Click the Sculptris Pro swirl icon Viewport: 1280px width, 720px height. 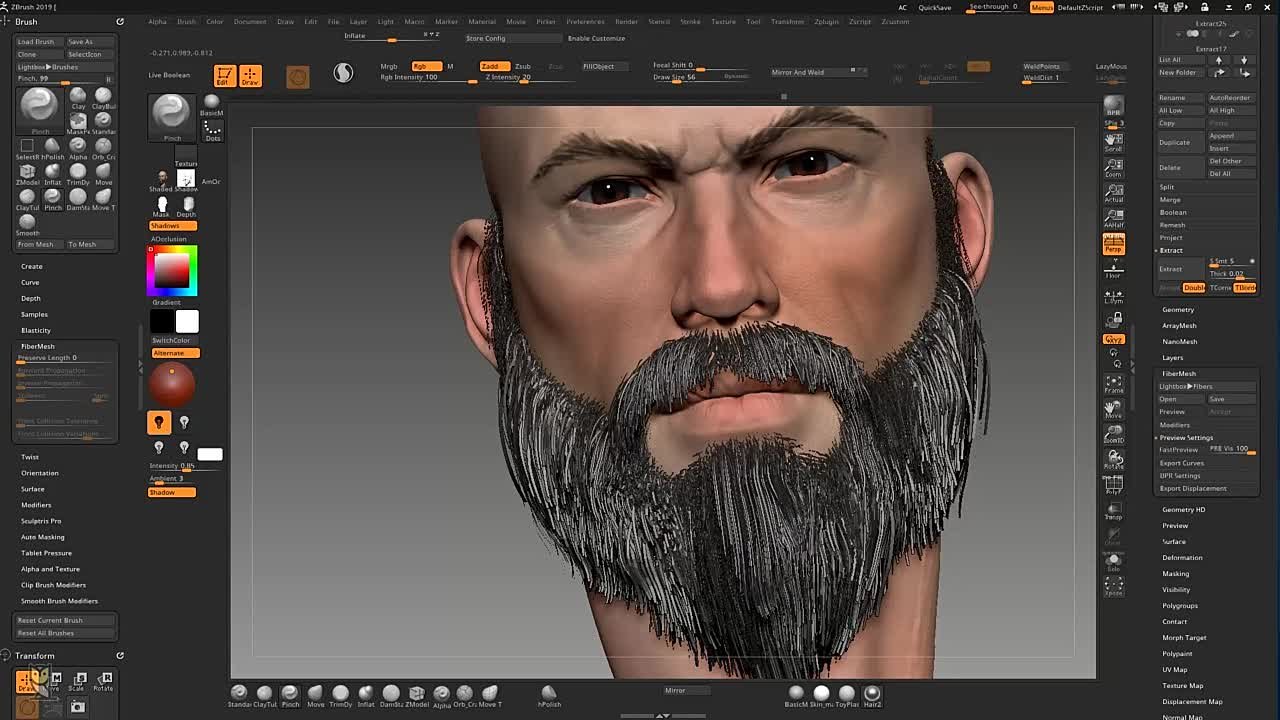click(x=343, y=73)
